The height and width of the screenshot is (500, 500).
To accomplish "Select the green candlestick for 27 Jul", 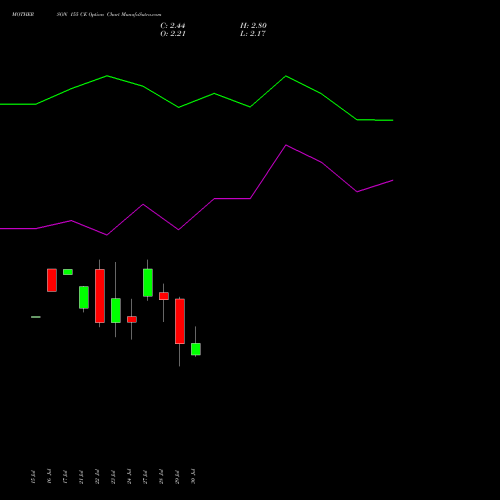I will tap(148, 283).
